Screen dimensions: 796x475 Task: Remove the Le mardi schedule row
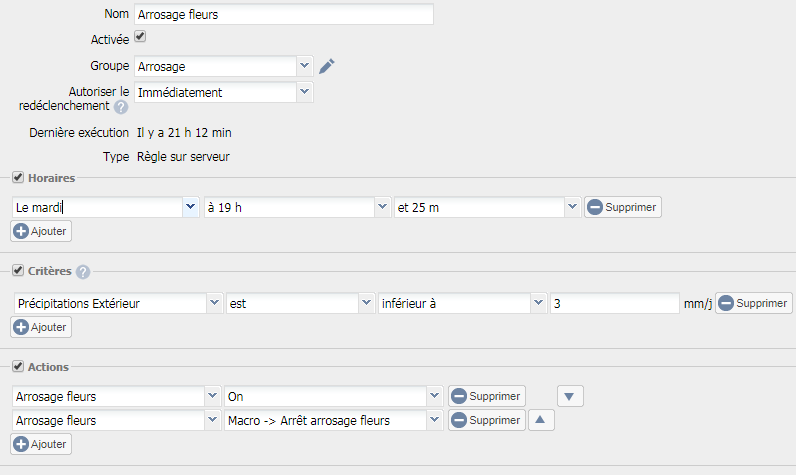coord(622,207)
